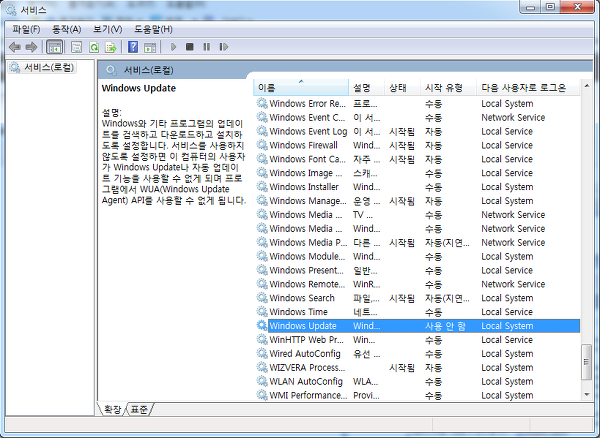This screenshot has height=438, width=600.
Task: Select the Windows Firewall service name
Action: pos(303,145)
